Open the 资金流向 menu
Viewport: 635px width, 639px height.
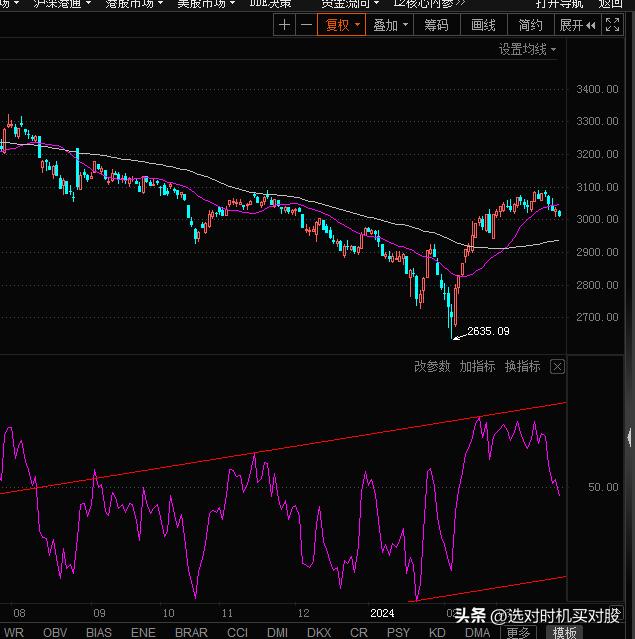pos(350,4)
